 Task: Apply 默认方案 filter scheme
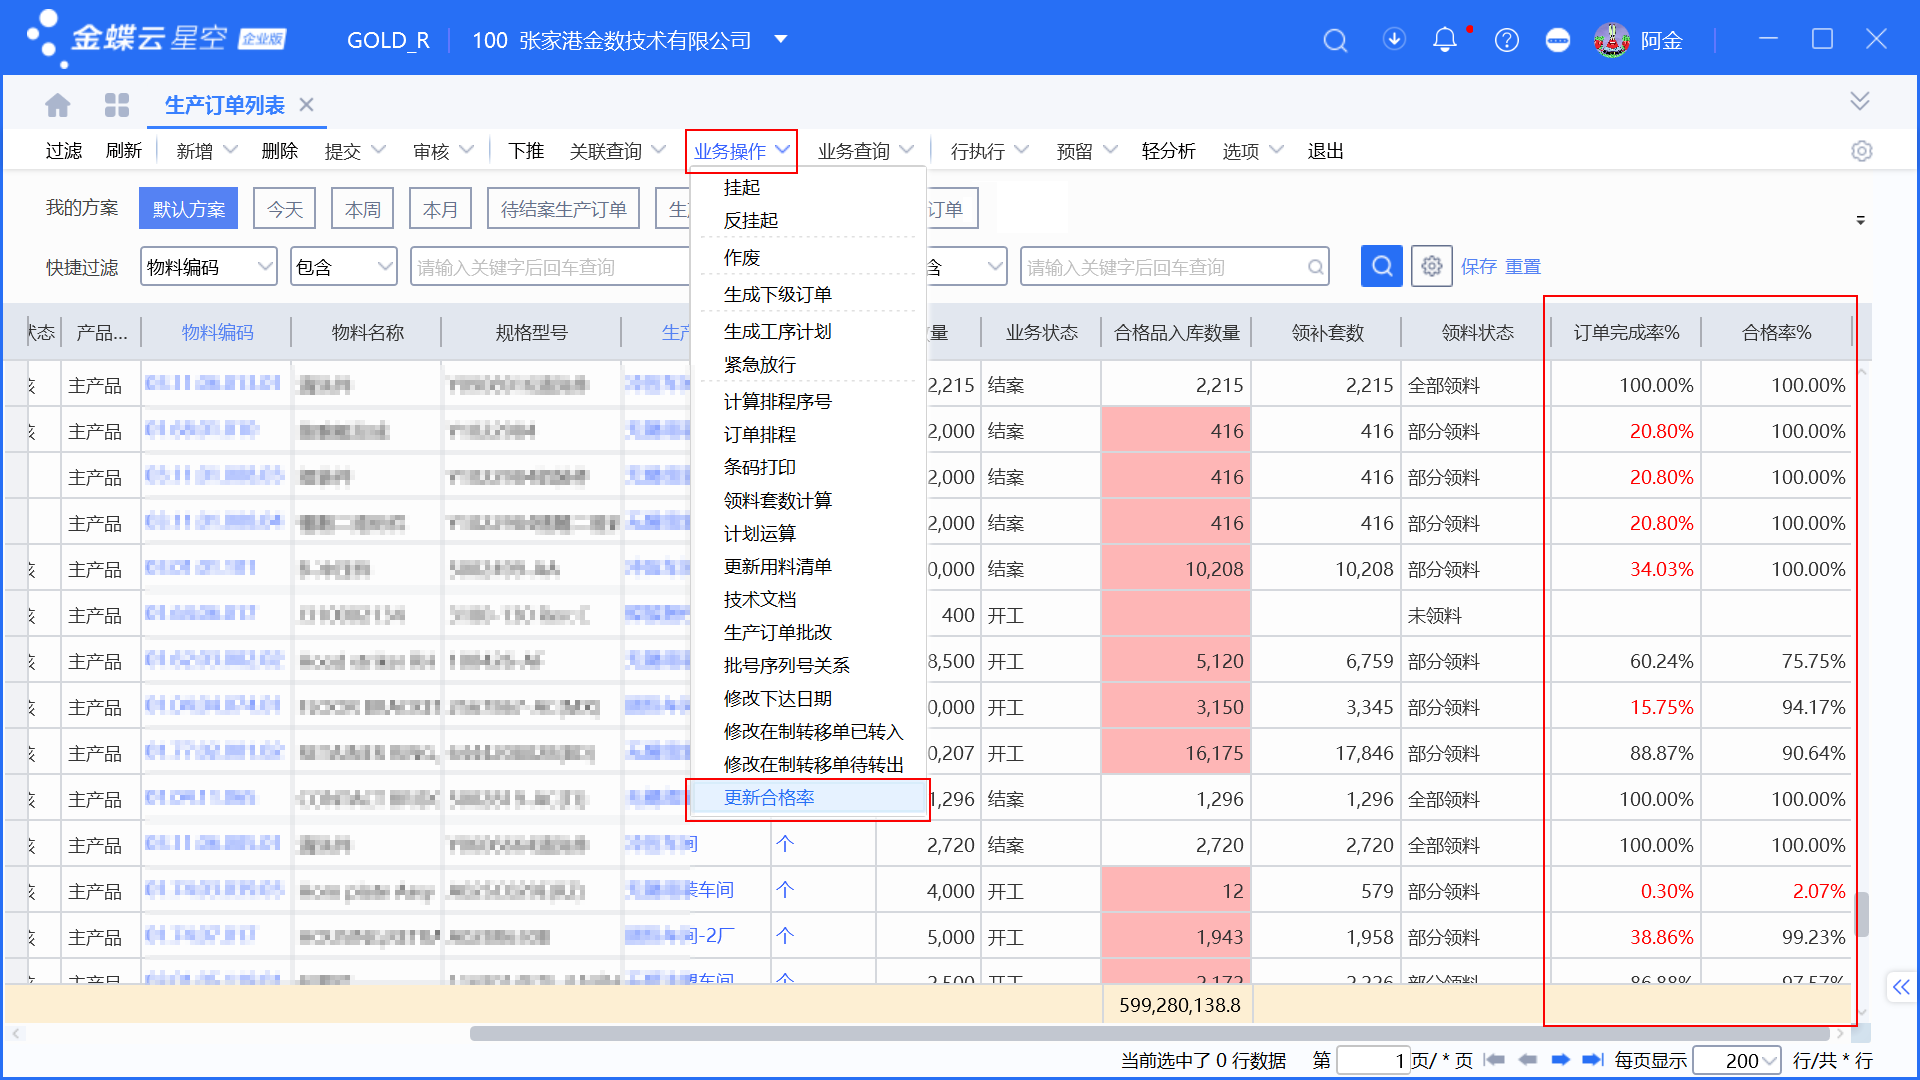(189, 209)
